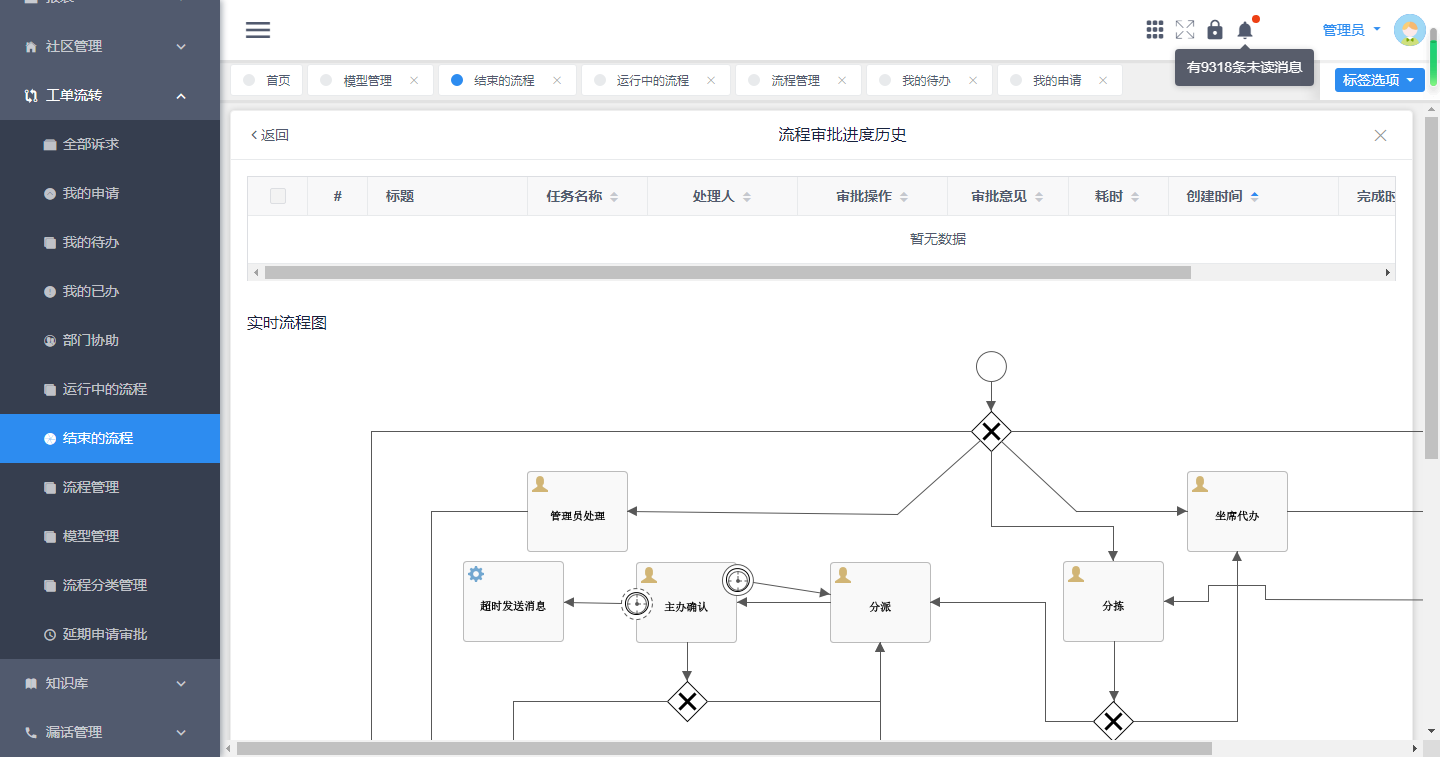Screen dimensions: 1440x757
Task: Sort by 审批意见 column
Action: (1039, 197)
